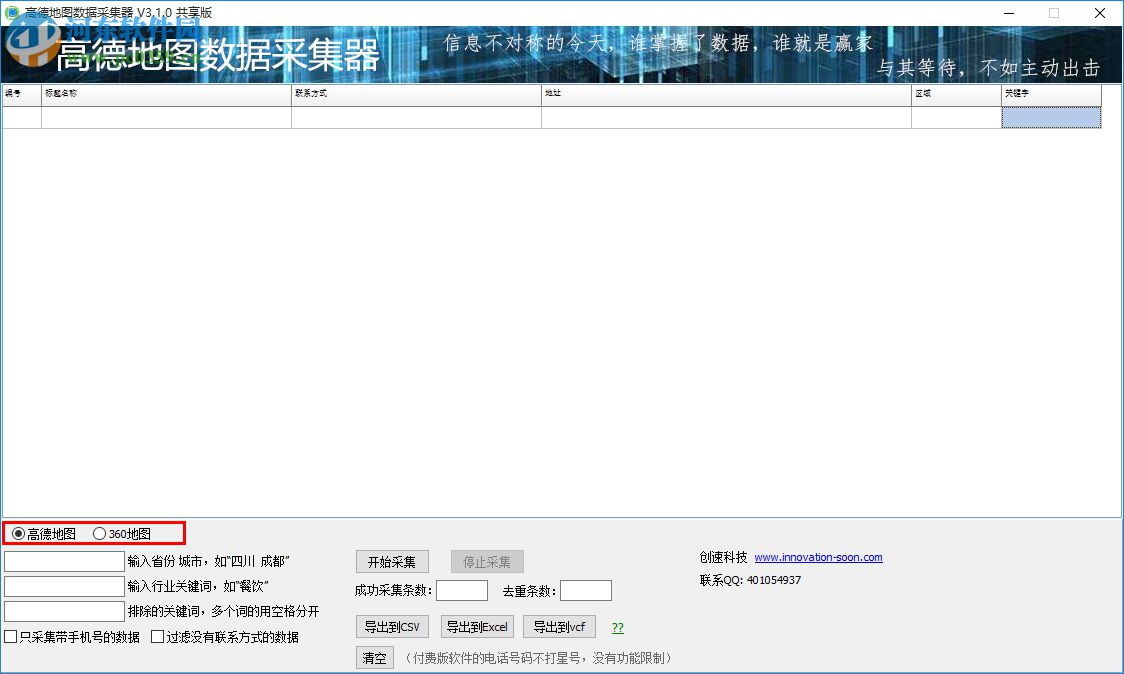Click the 开始采集 button

click(x=391, y=561)
